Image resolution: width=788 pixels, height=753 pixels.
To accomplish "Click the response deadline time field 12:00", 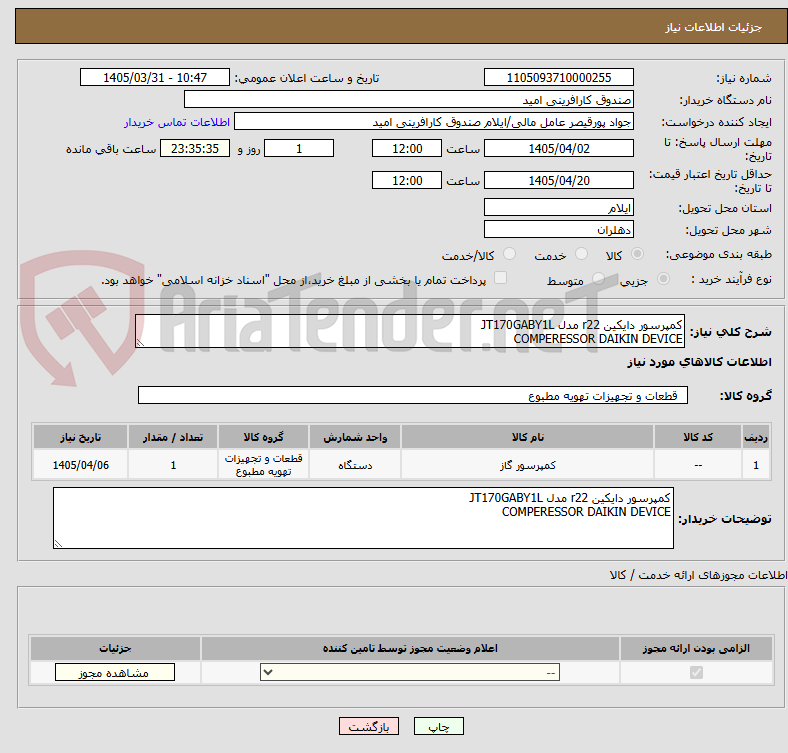I will click(407, 148).
